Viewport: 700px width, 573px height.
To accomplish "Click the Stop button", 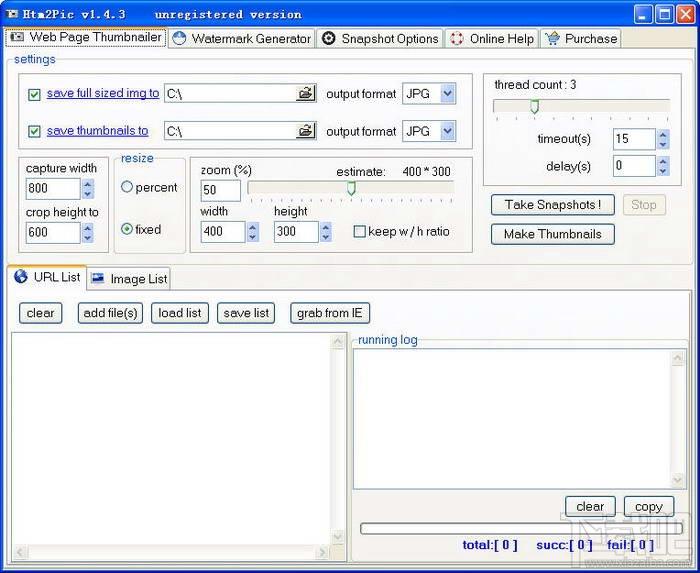I will pos(644,205).
